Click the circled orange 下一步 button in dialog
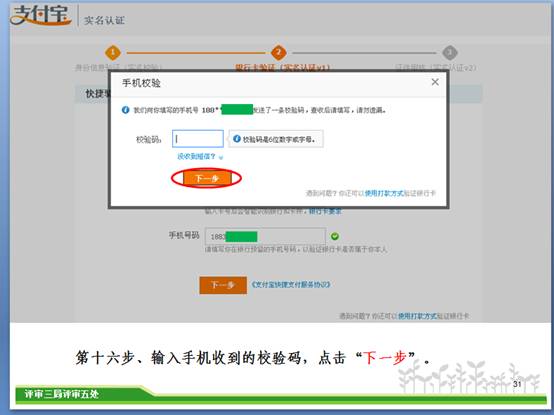The height and width of the screenshot is (415, 554). click(x=207, y=178)
